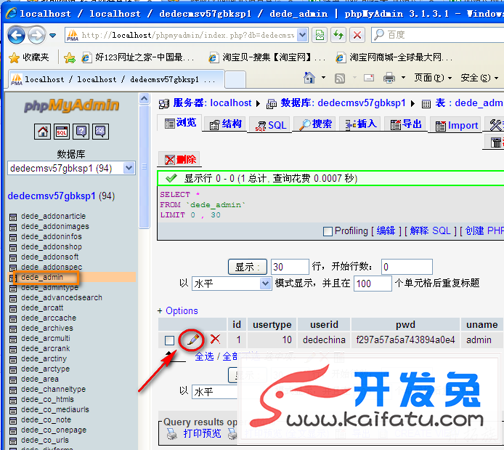Click the red 删除 tab
Viewport: 504px width, 450px height.
click(x=179, y=159)
